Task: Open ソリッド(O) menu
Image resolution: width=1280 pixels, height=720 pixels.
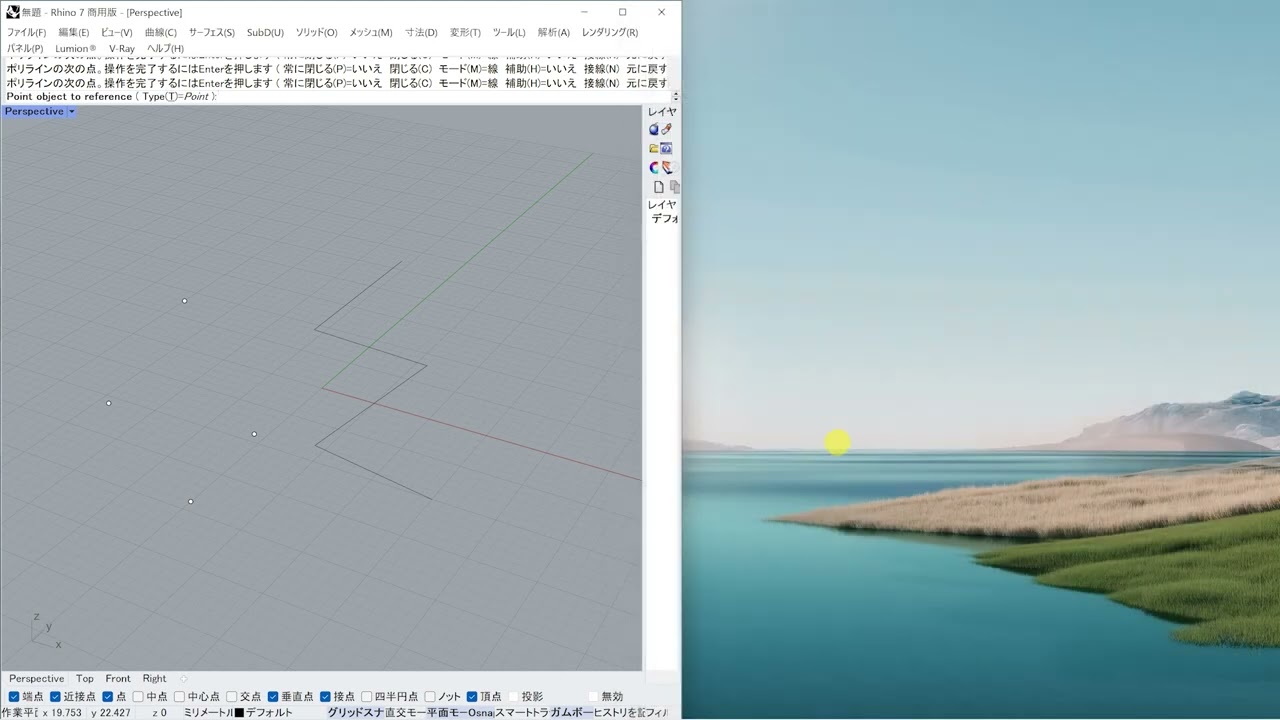Action: (x=316, y=32)
